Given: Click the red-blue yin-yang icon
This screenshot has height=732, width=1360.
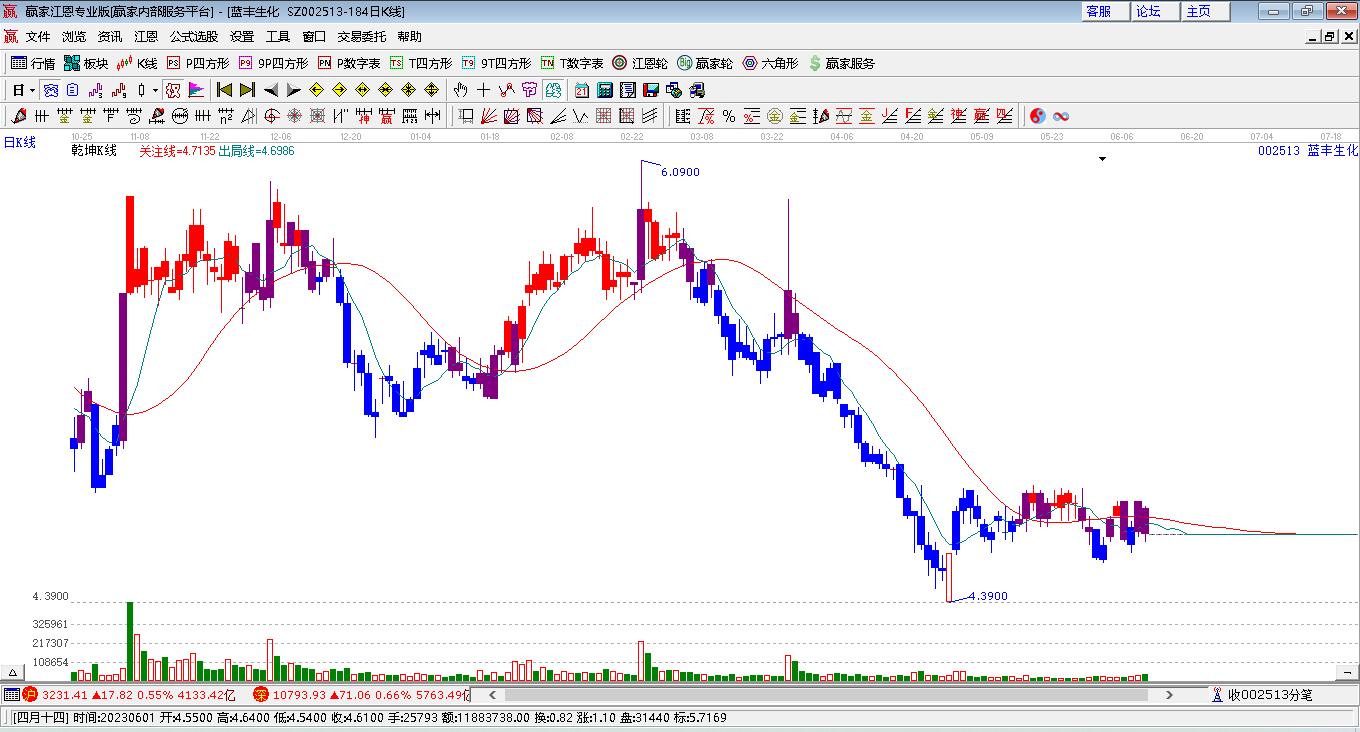Looking at the screenshot, I should (1037, 116).
